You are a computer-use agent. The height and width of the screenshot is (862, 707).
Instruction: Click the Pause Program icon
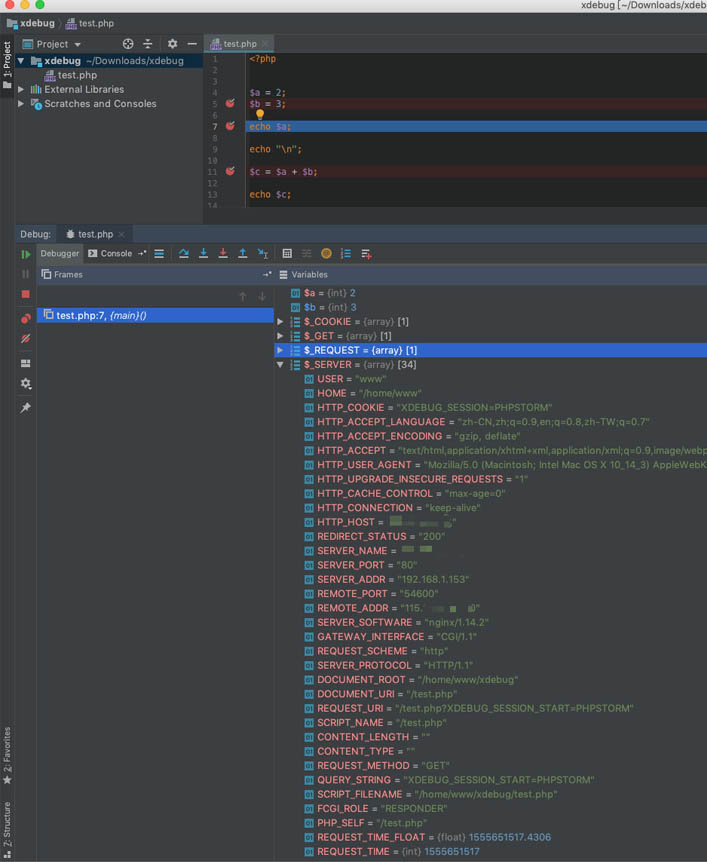point(25,274)
